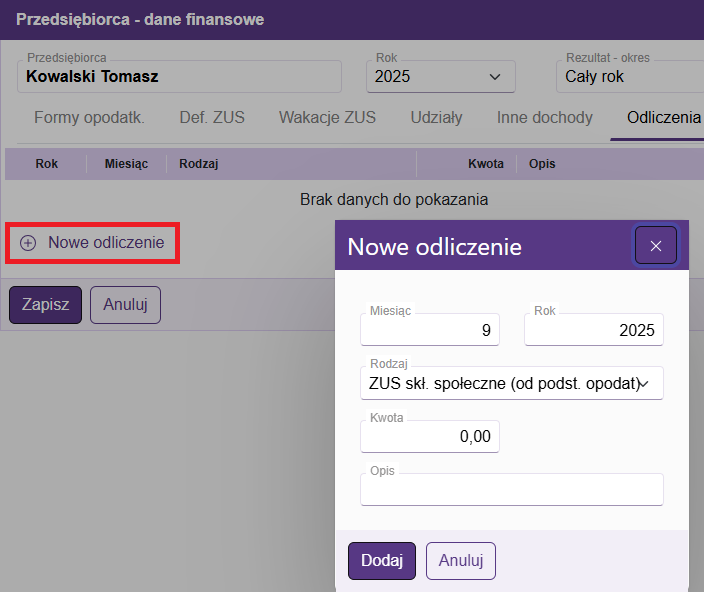Select the Udziały tab
704x592 pixels.
click(436, 118)
